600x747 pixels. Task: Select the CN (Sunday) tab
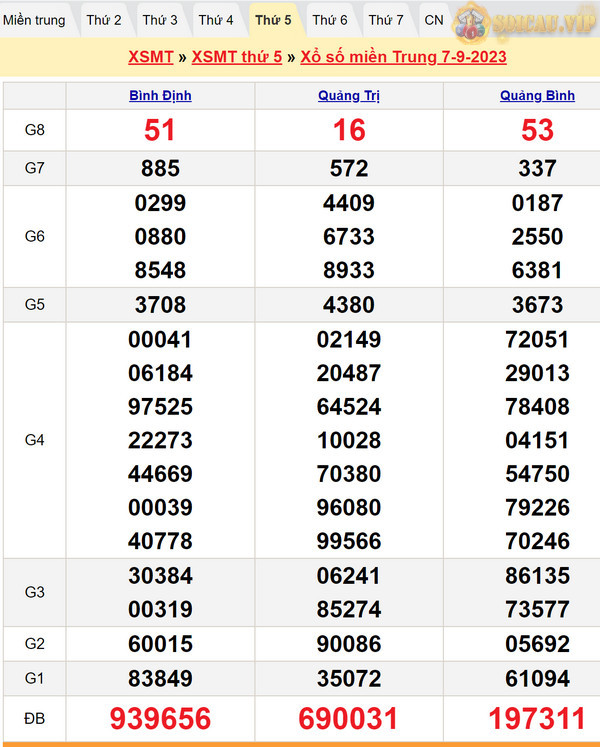[433, 20]
